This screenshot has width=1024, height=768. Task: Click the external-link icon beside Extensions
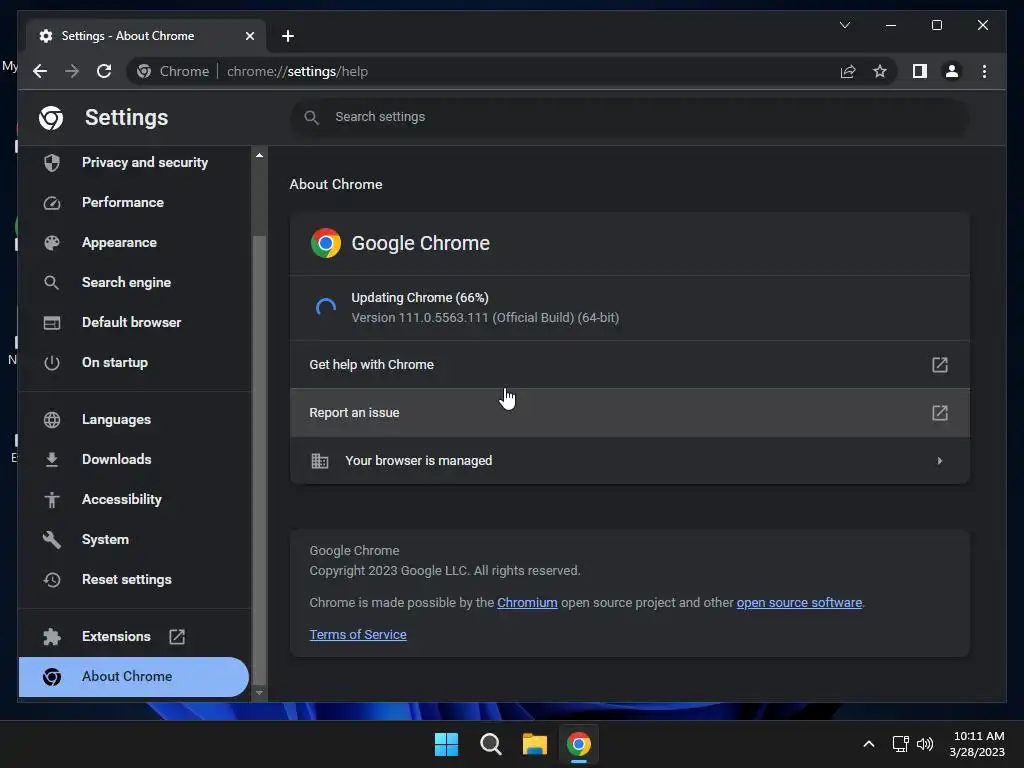pos(177,637)
